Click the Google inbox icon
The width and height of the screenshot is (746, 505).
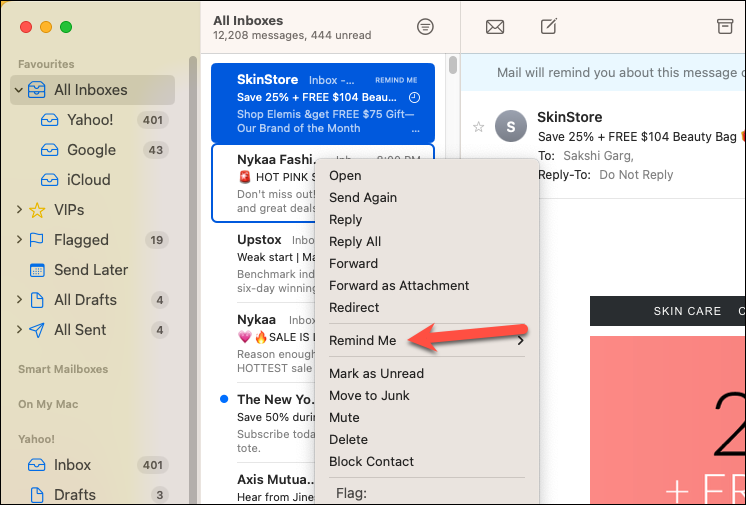tap(49, 150)
